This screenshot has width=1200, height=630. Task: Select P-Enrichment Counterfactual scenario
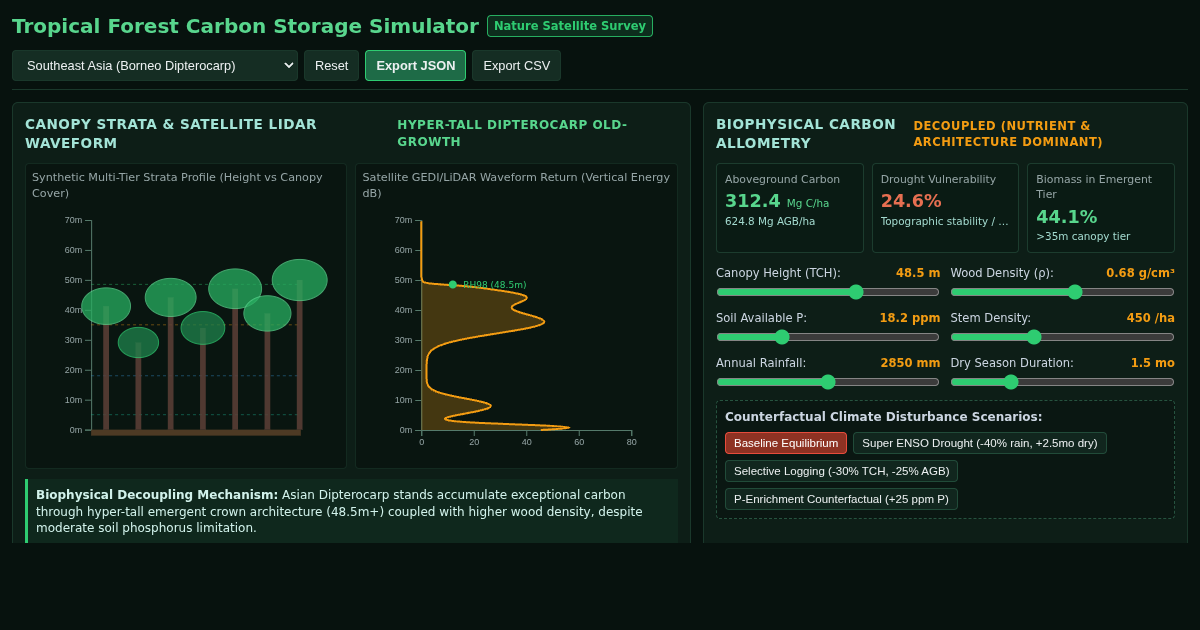pos(841,499)
